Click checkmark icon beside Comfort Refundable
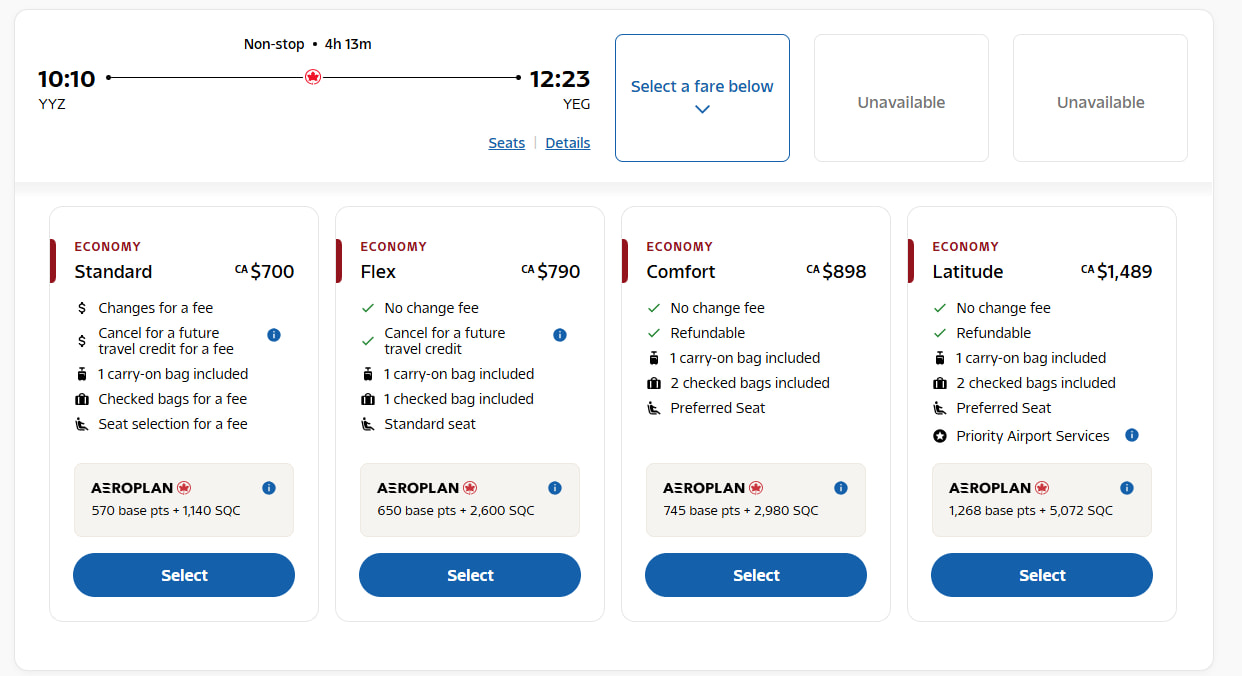Viewport: 1242px width, 676px height. coord(654,333)
